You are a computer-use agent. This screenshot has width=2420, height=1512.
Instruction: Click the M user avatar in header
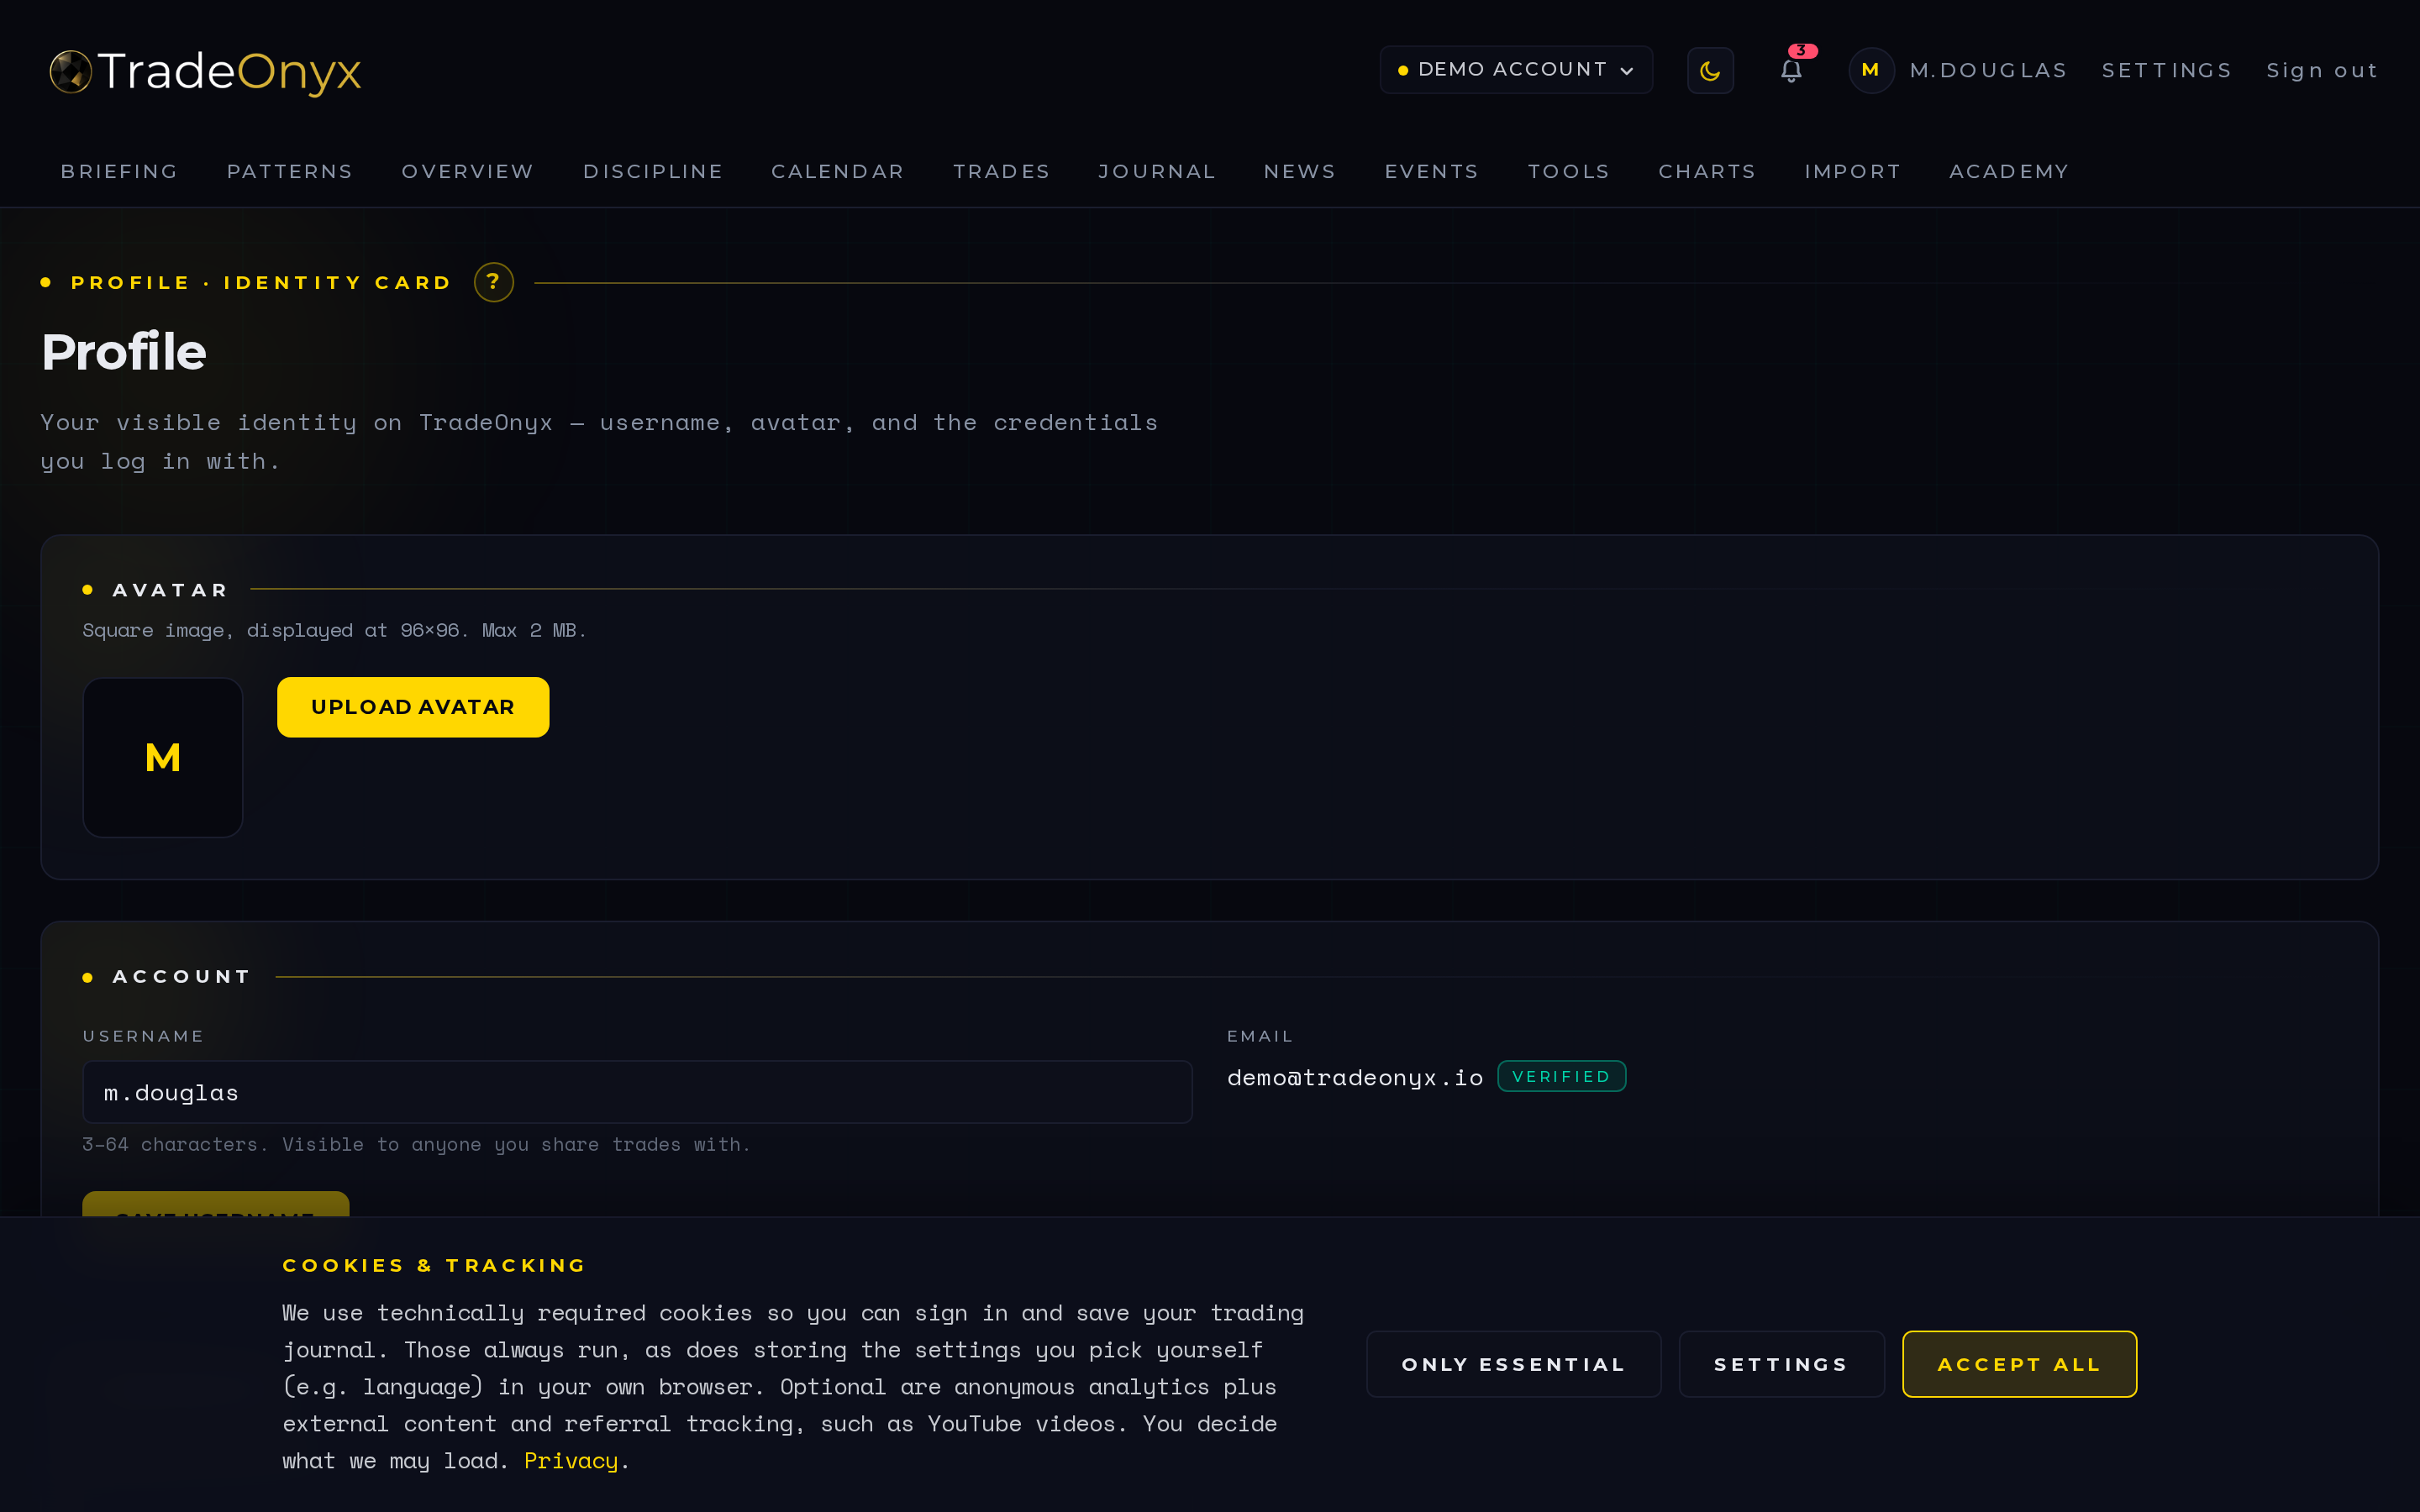point(1871,70)
